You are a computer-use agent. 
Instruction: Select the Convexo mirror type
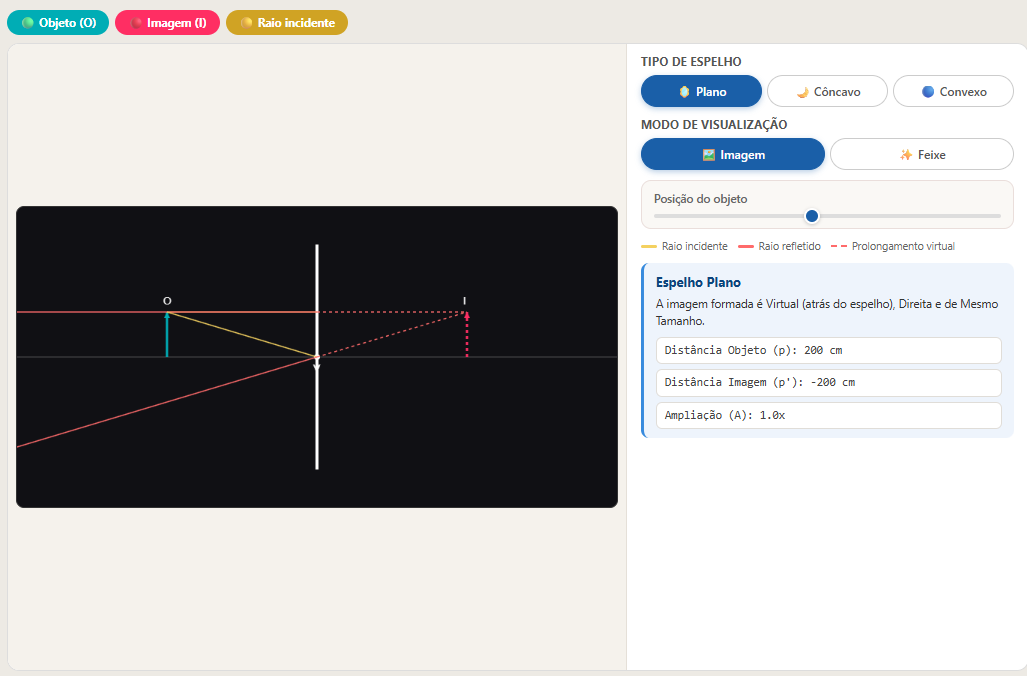953,91
